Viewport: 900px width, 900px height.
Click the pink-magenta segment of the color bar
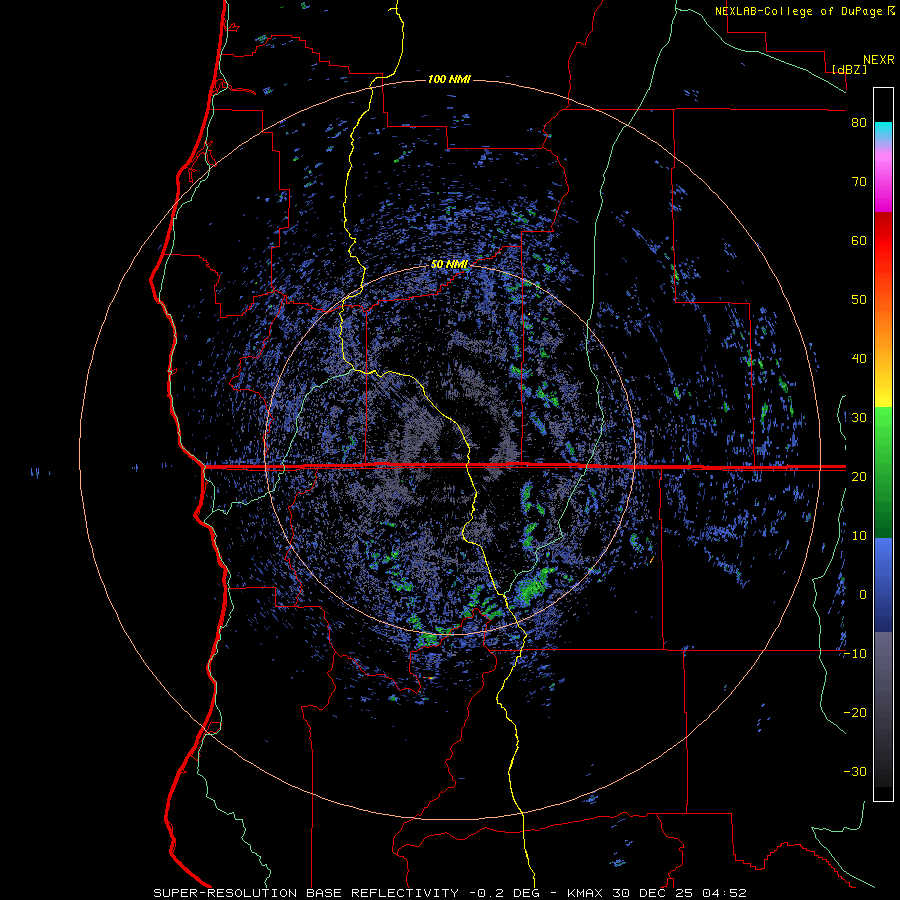[883, 178]
